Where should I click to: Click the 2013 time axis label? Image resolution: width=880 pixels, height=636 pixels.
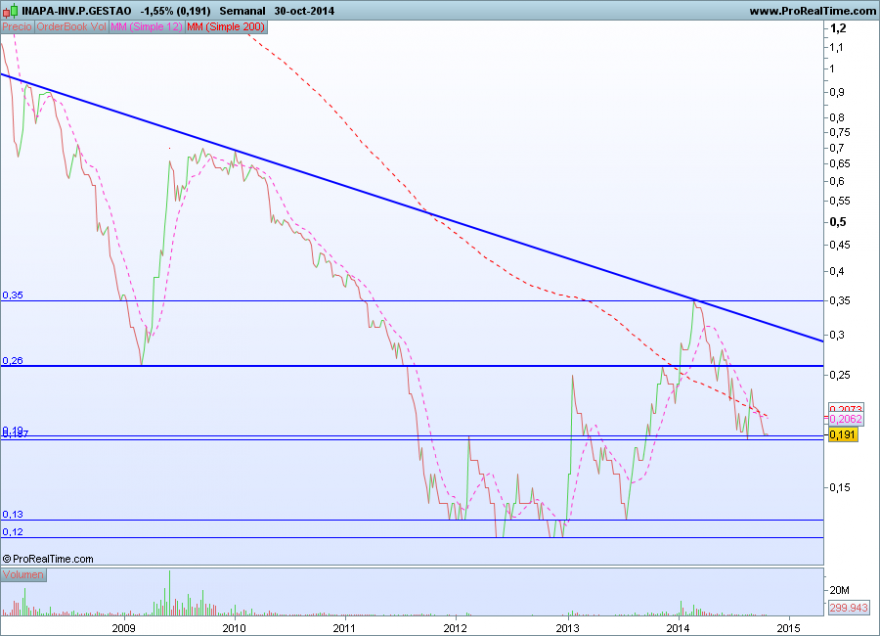[x=569, y=628]
